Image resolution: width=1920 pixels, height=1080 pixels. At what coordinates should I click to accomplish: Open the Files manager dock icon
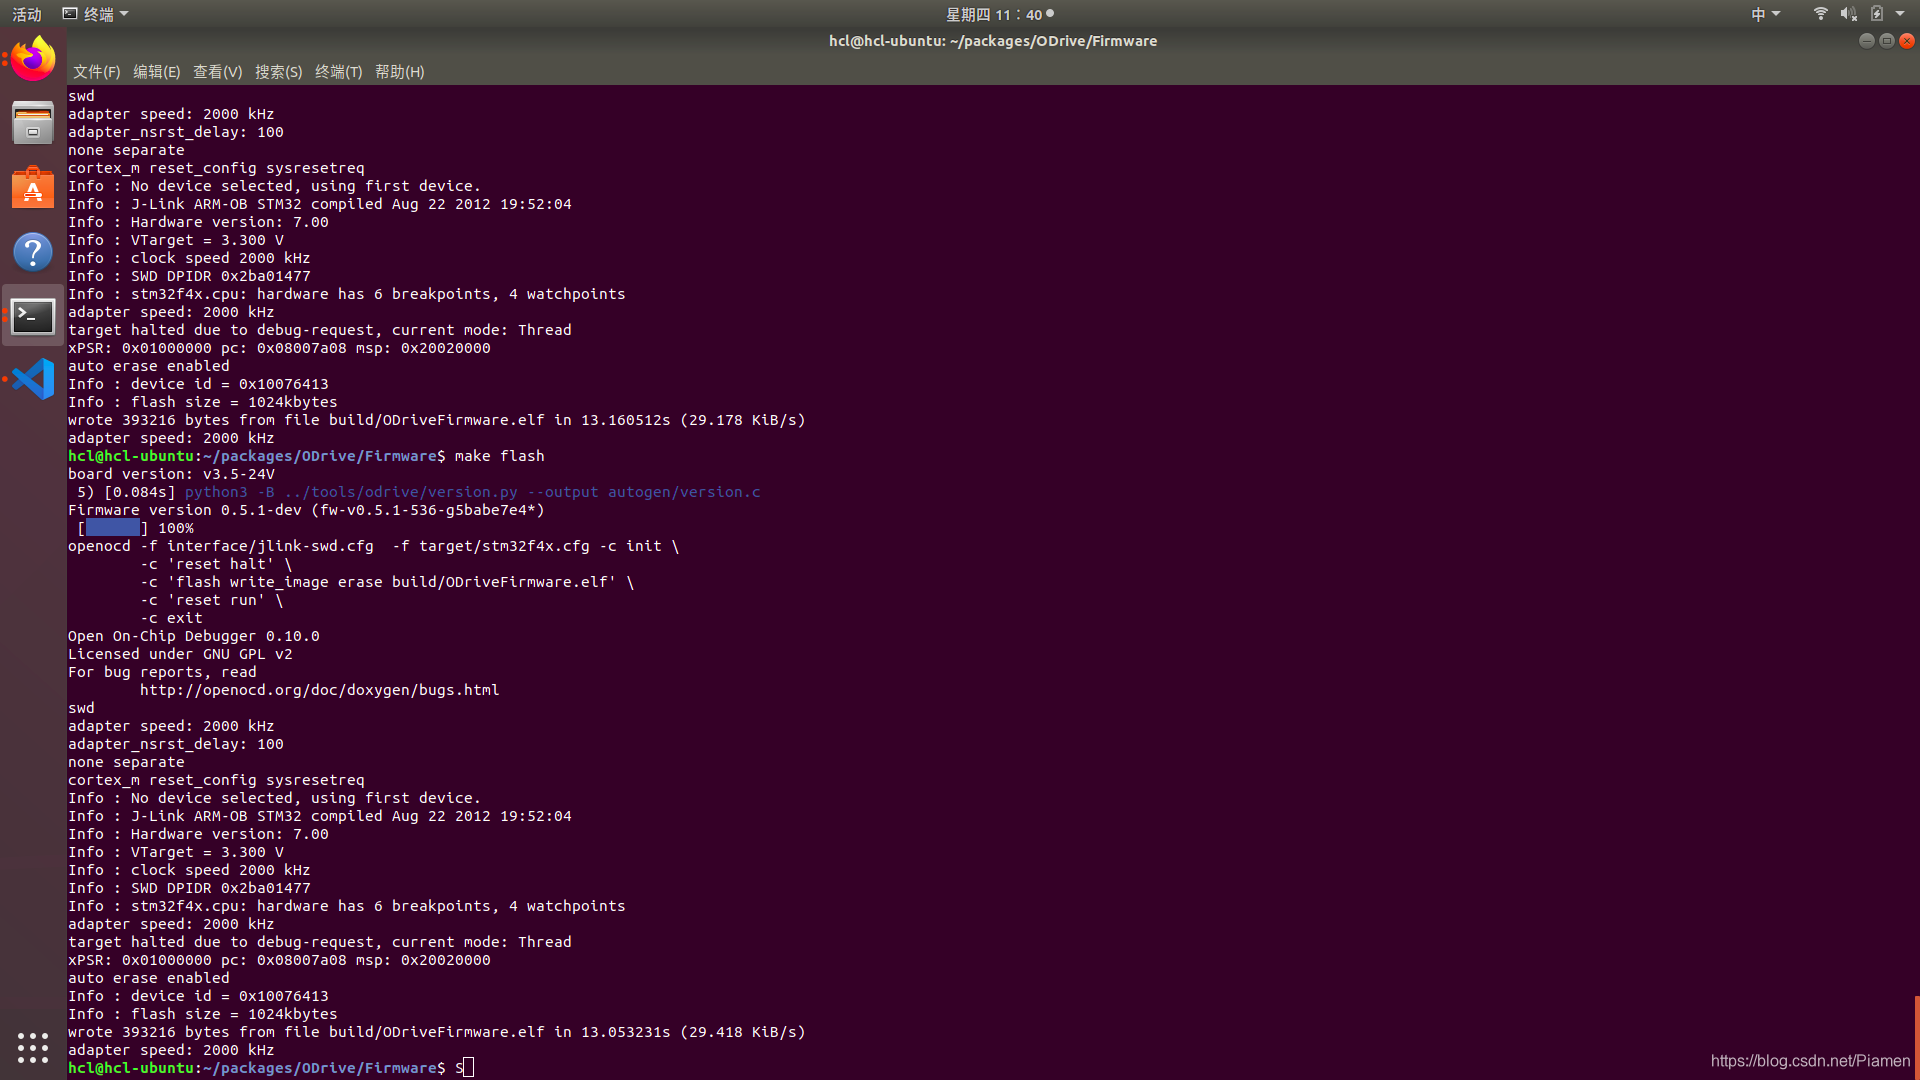(x=33, y=123)
